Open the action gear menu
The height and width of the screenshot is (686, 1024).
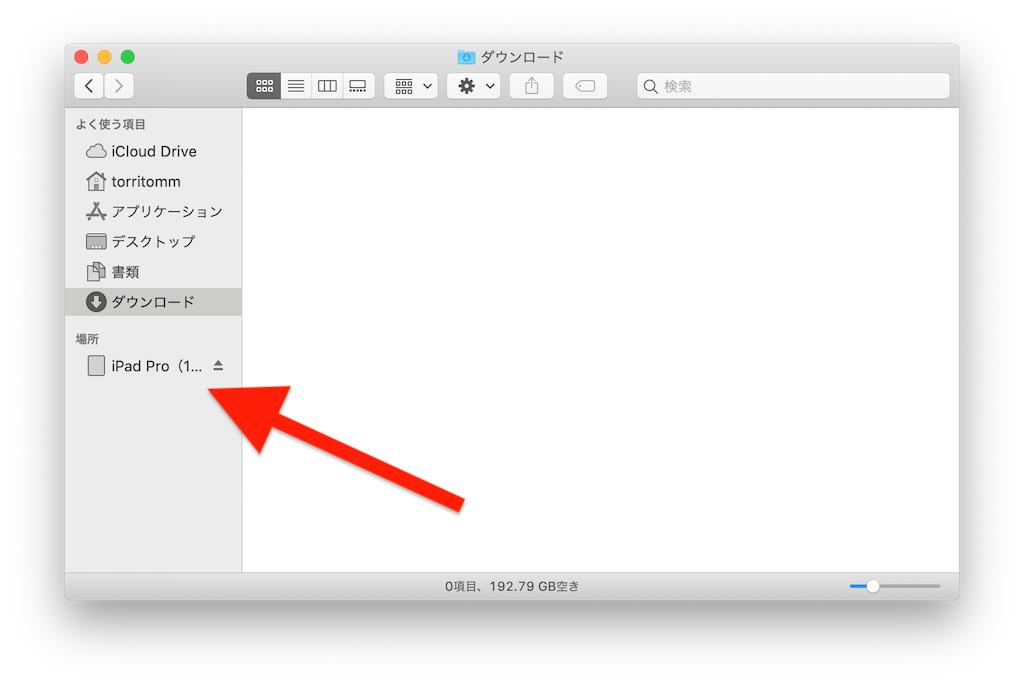click(x=473, y=85)
